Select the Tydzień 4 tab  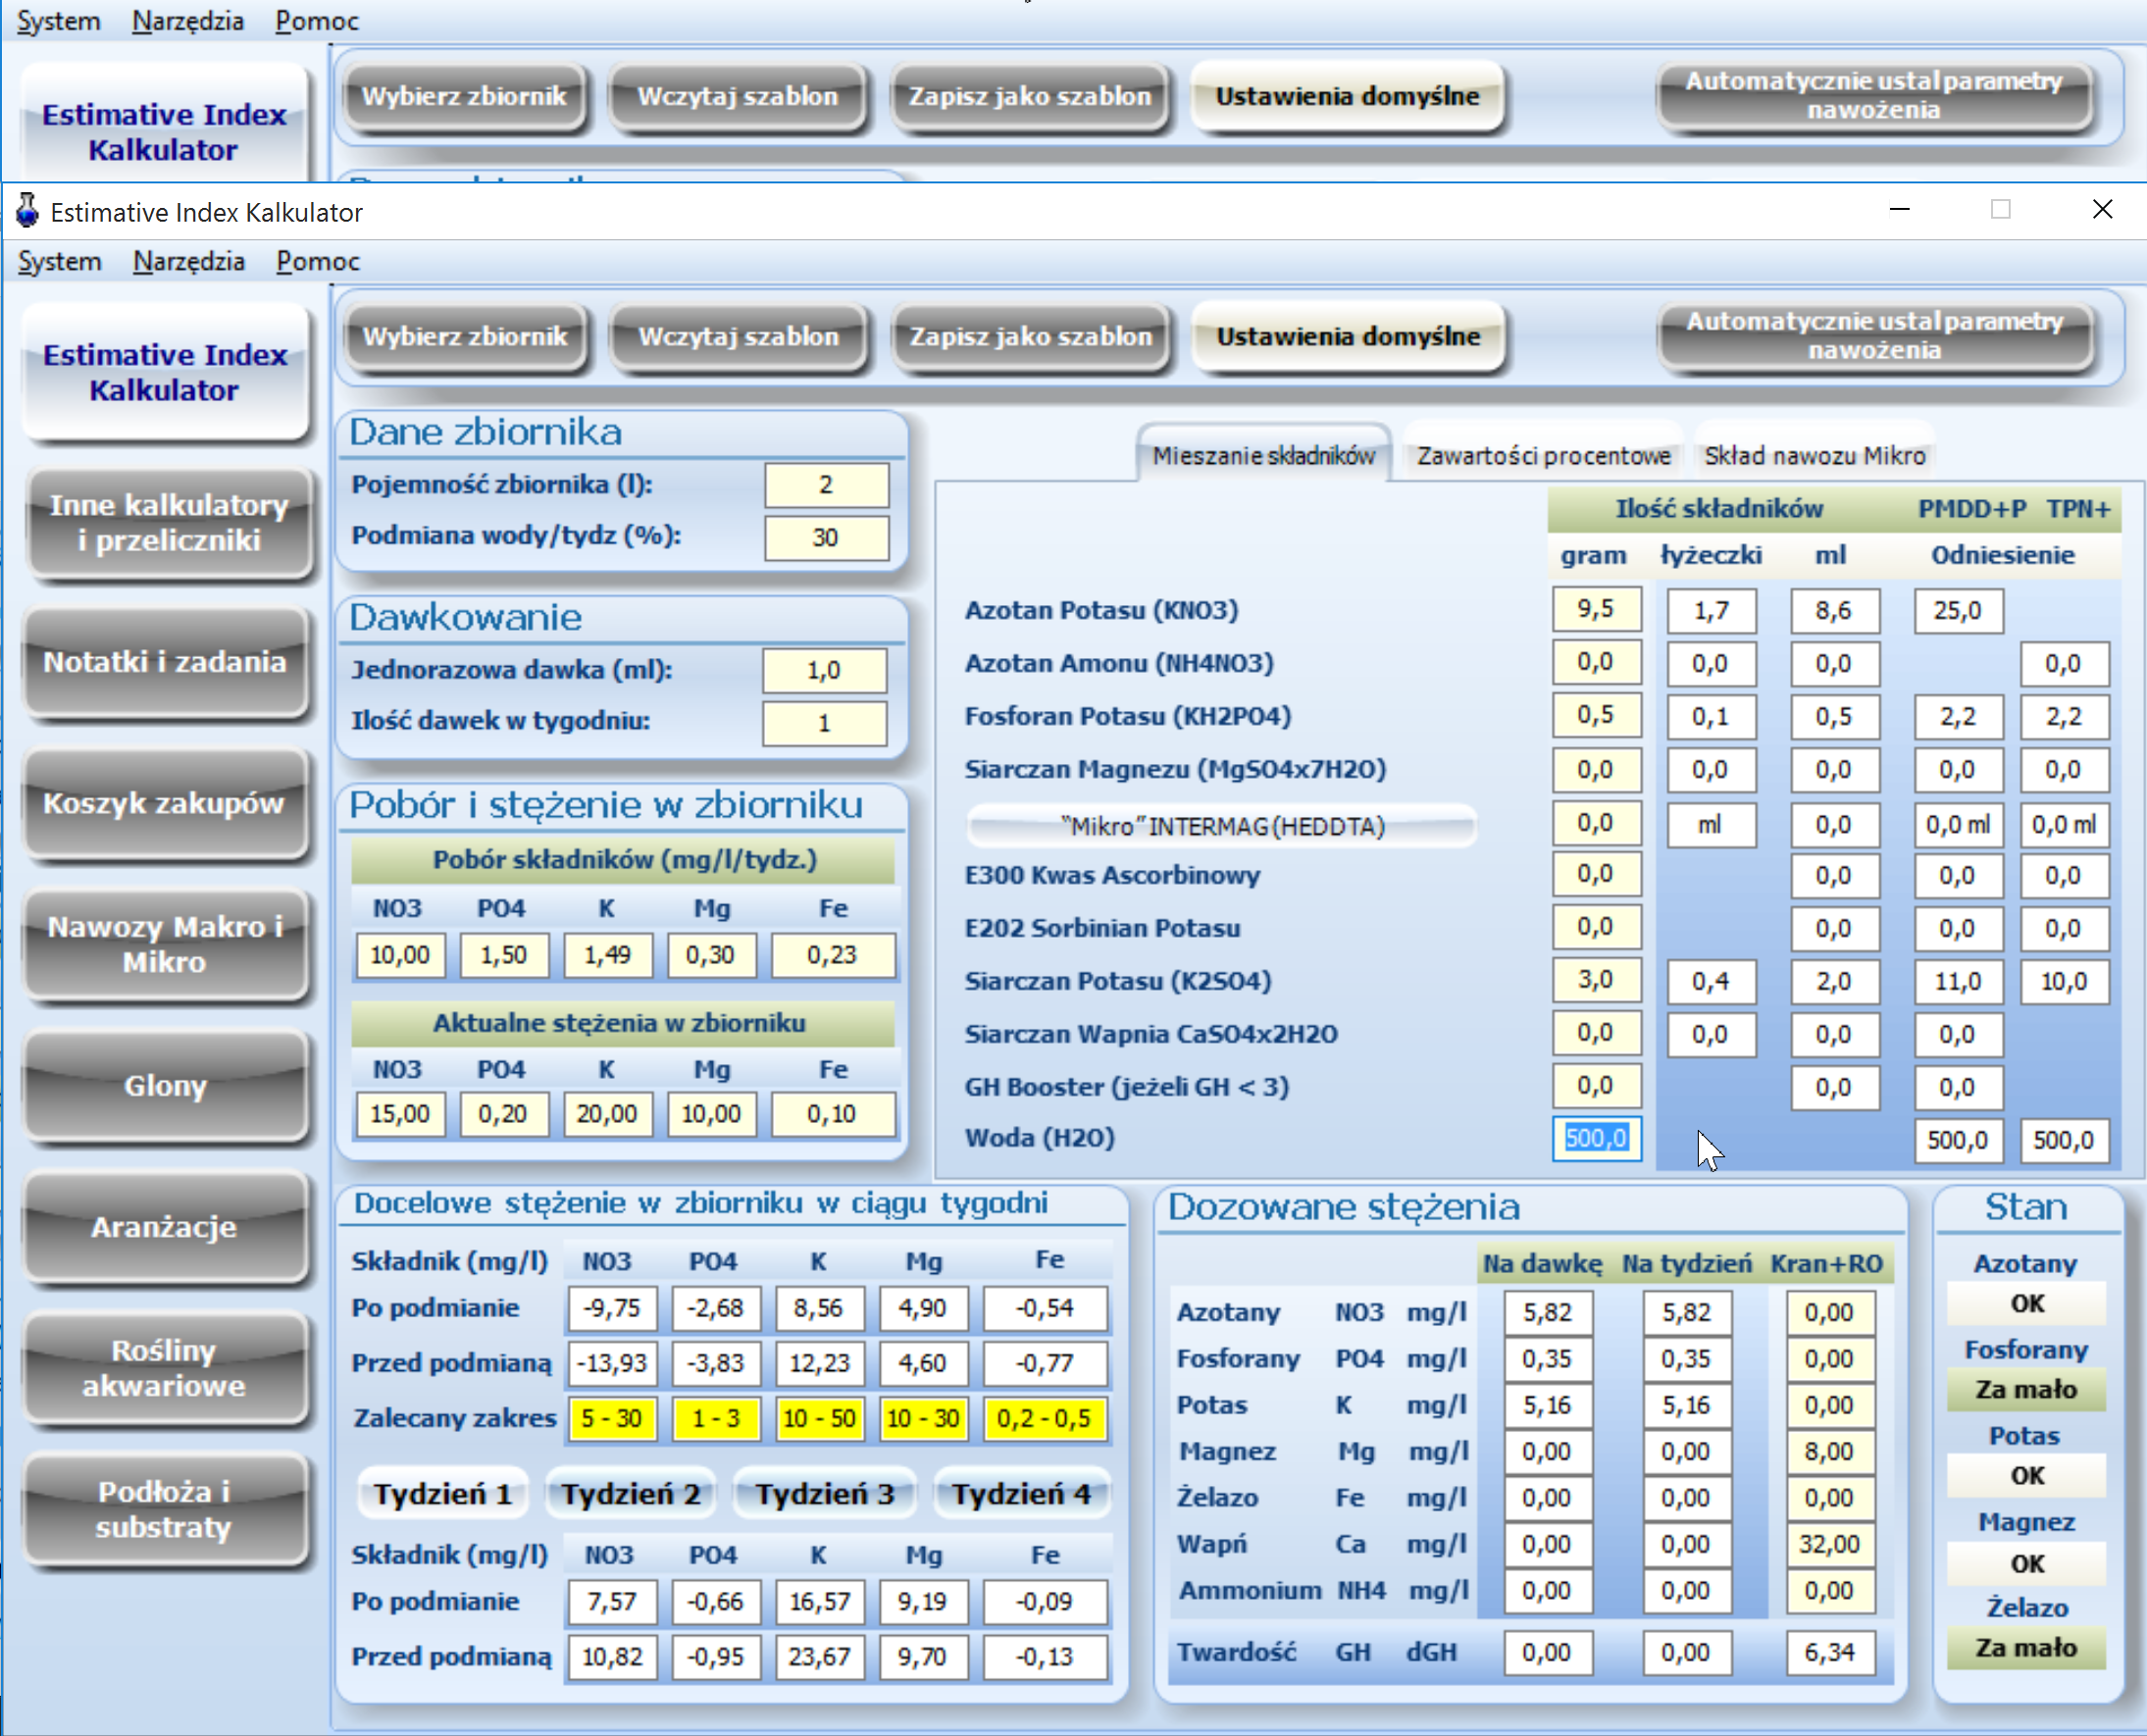(1021, 1494)
